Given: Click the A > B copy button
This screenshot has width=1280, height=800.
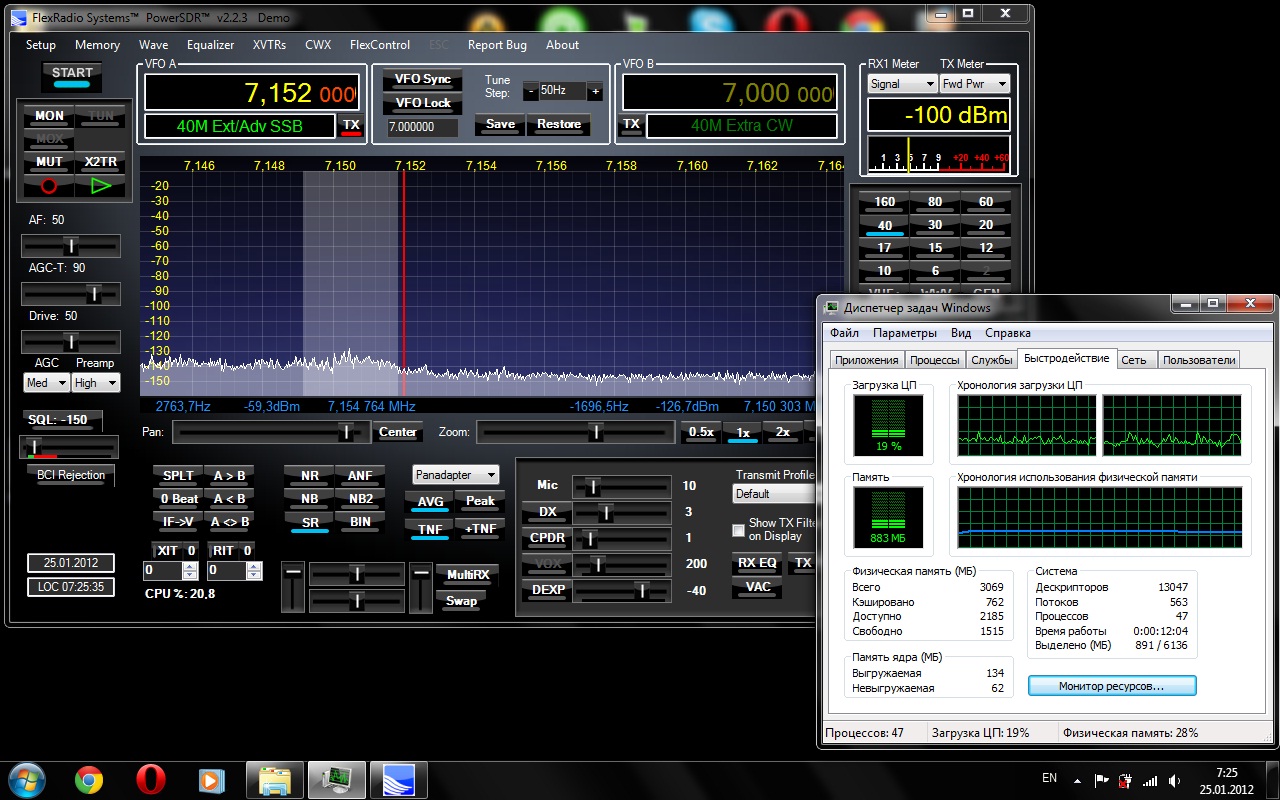Looking at the screenshot, I should tap(229, 476).
